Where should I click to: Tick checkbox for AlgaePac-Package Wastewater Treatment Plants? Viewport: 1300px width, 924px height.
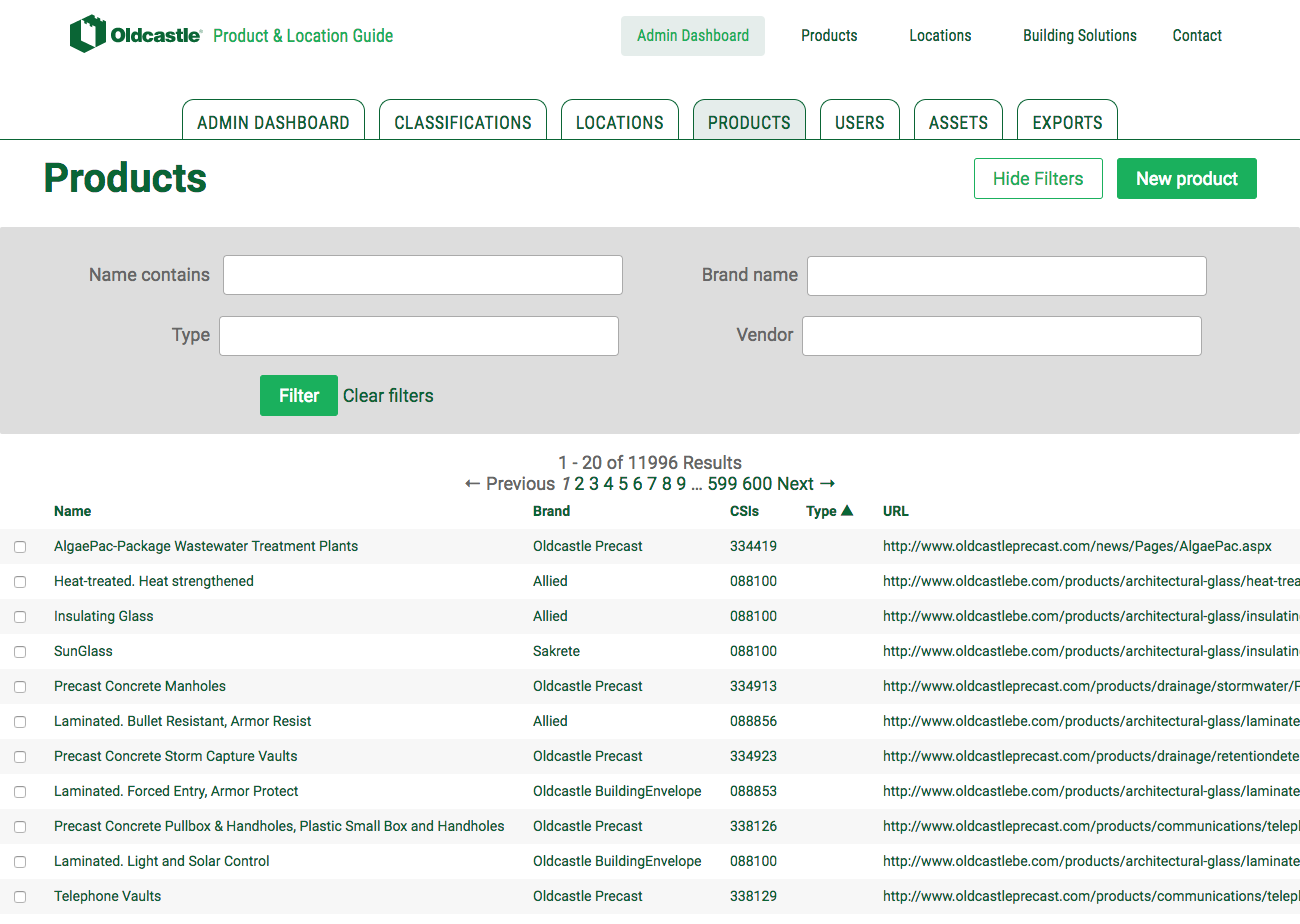point(20,547)
